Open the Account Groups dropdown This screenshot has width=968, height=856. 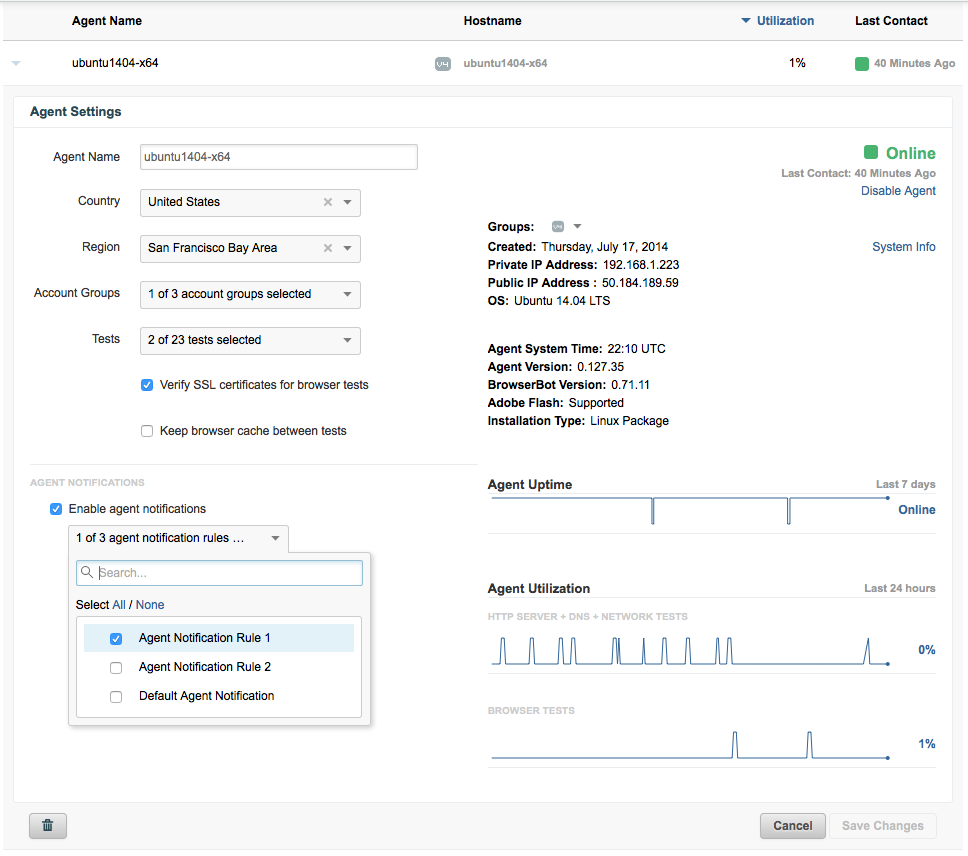point(250,294)
